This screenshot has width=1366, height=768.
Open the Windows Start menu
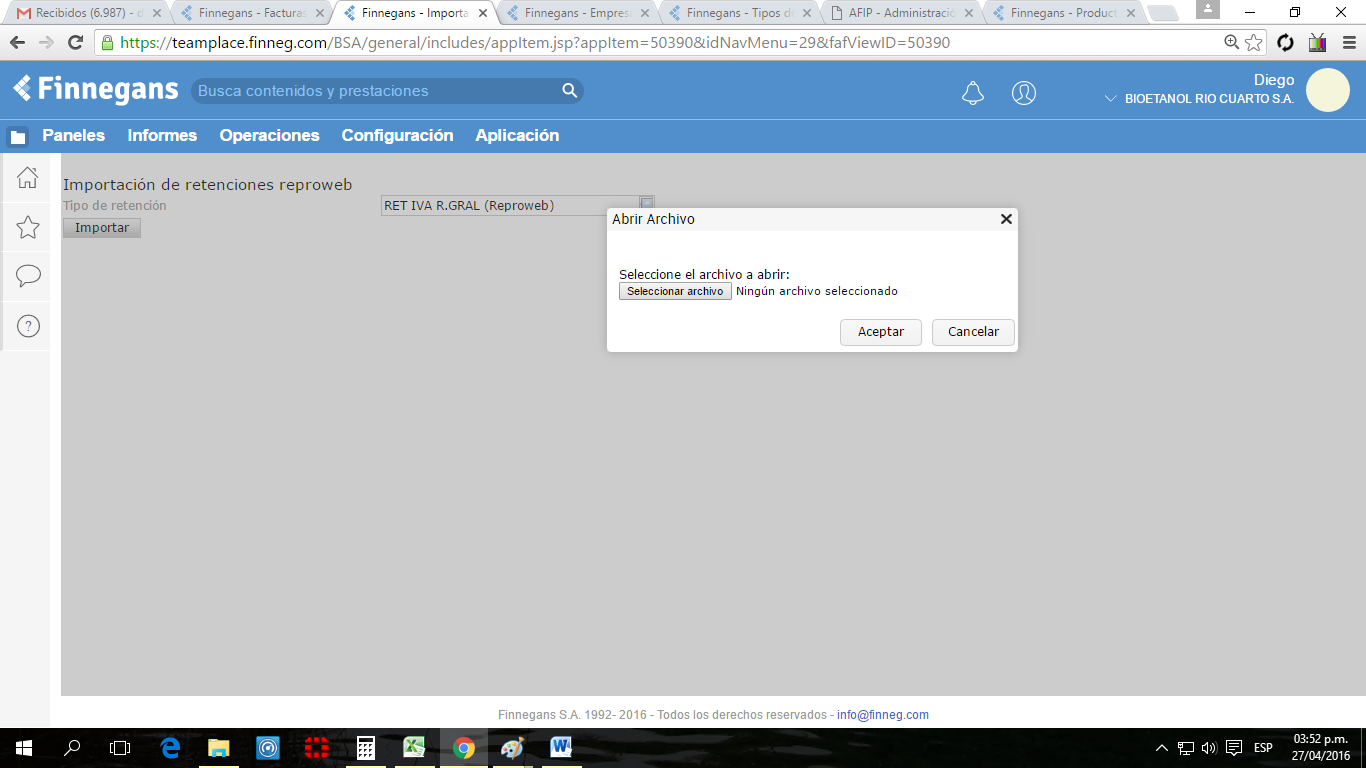point(23,748)
